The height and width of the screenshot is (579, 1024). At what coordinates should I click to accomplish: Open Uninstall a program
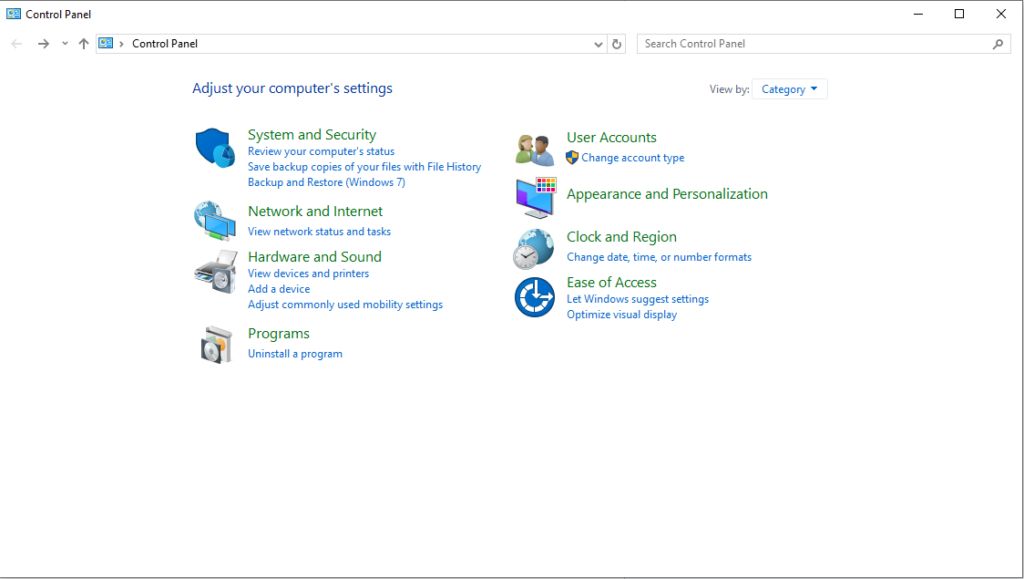point(295,353)
